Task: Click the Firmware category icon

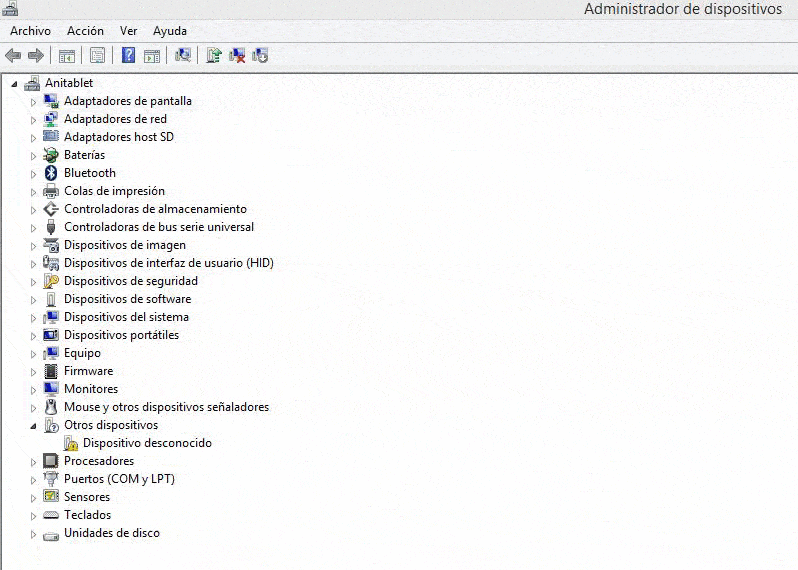Action: click(50, 371)
